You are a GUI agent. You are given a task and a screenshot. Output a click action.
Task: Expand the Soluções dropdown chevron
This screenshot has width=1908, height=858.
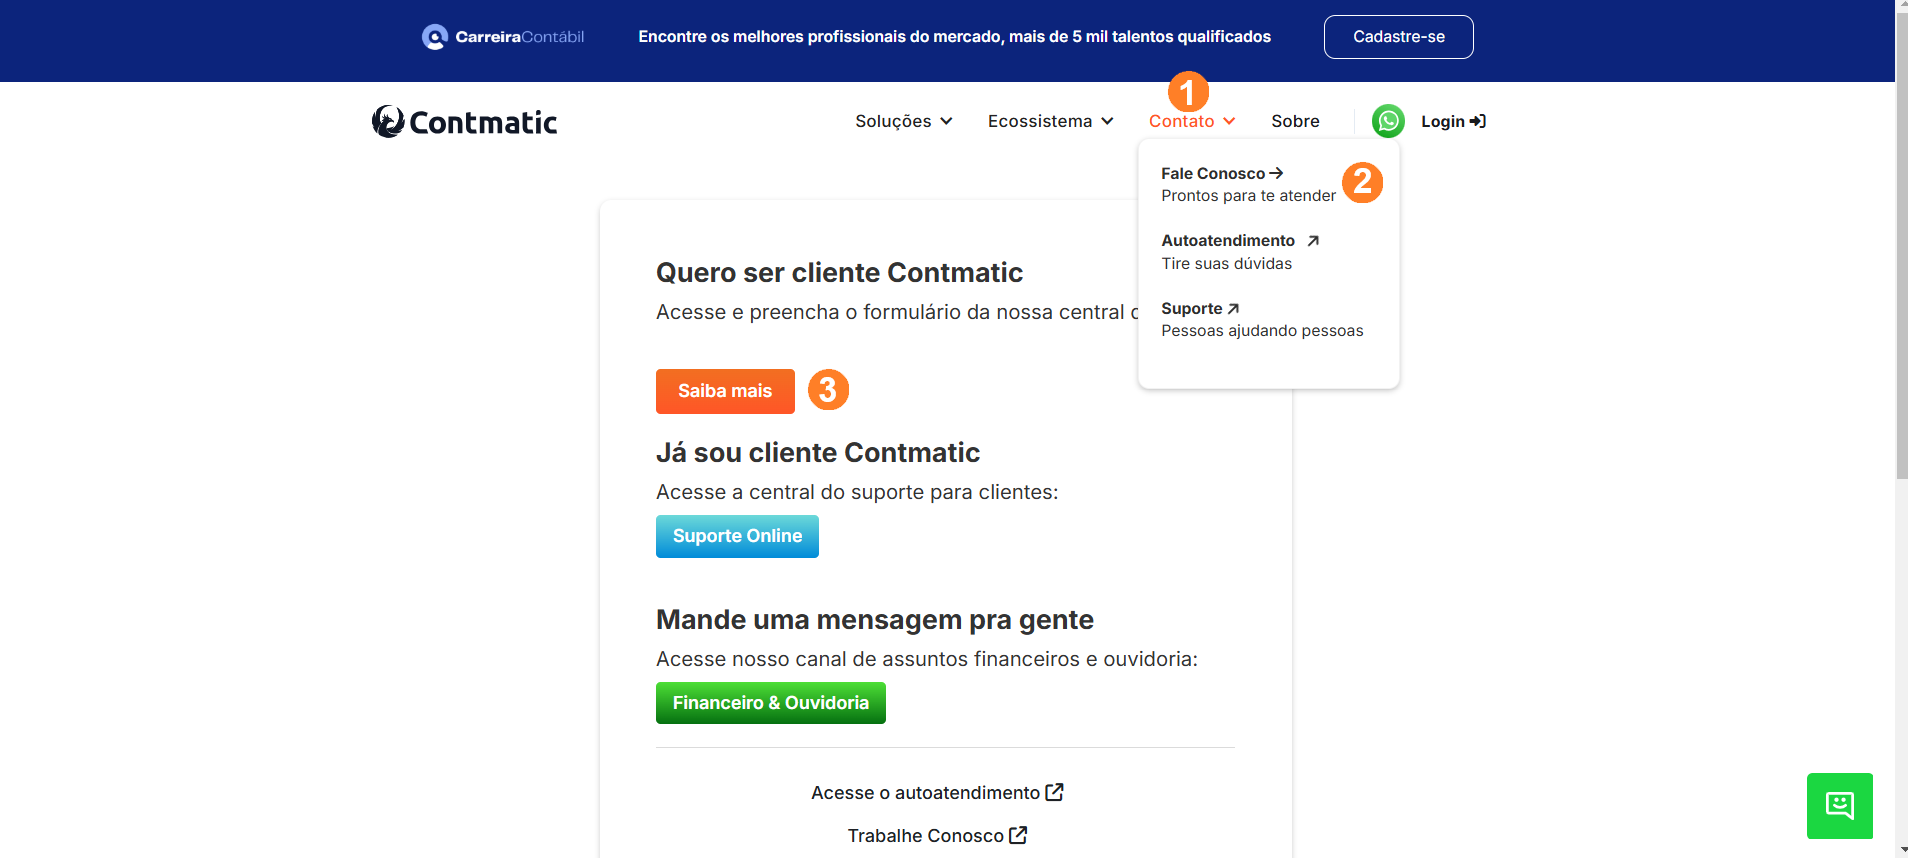946,121
